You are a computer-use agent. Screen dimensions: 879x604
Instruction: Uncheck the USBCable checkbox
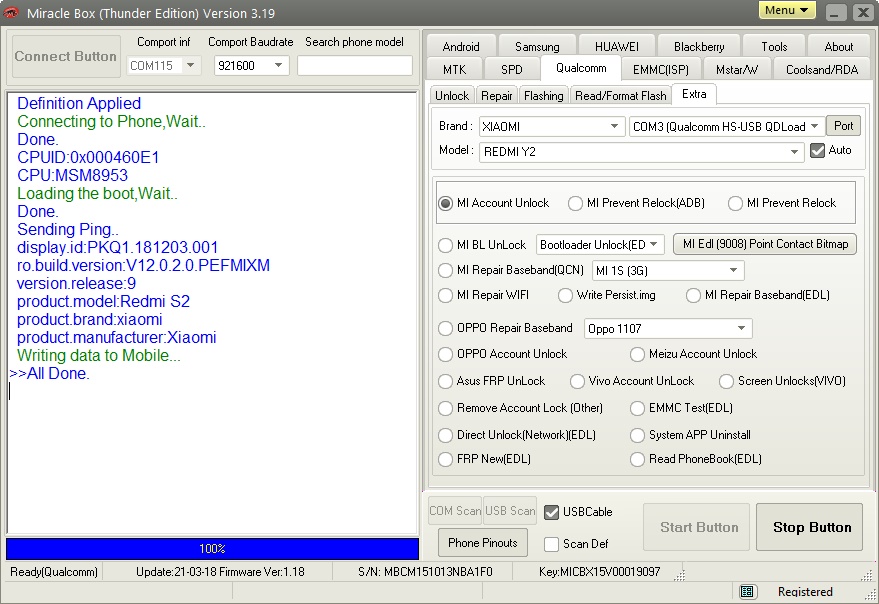point(552,512)
